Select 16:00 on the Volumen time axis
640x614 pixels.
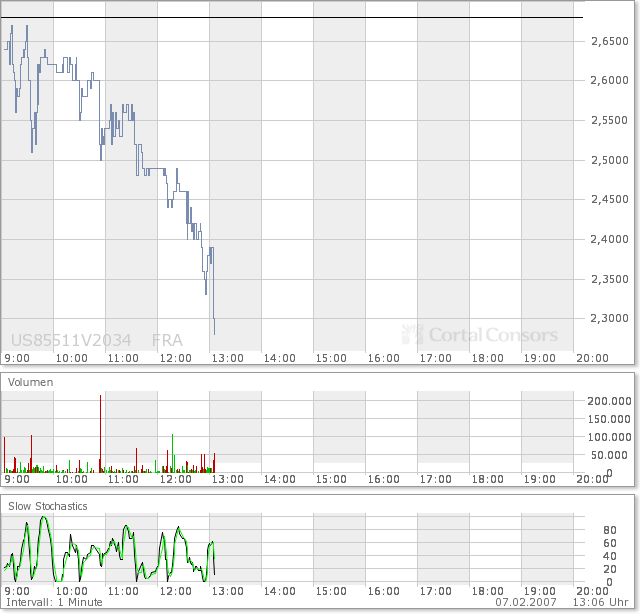coord(384,479)
